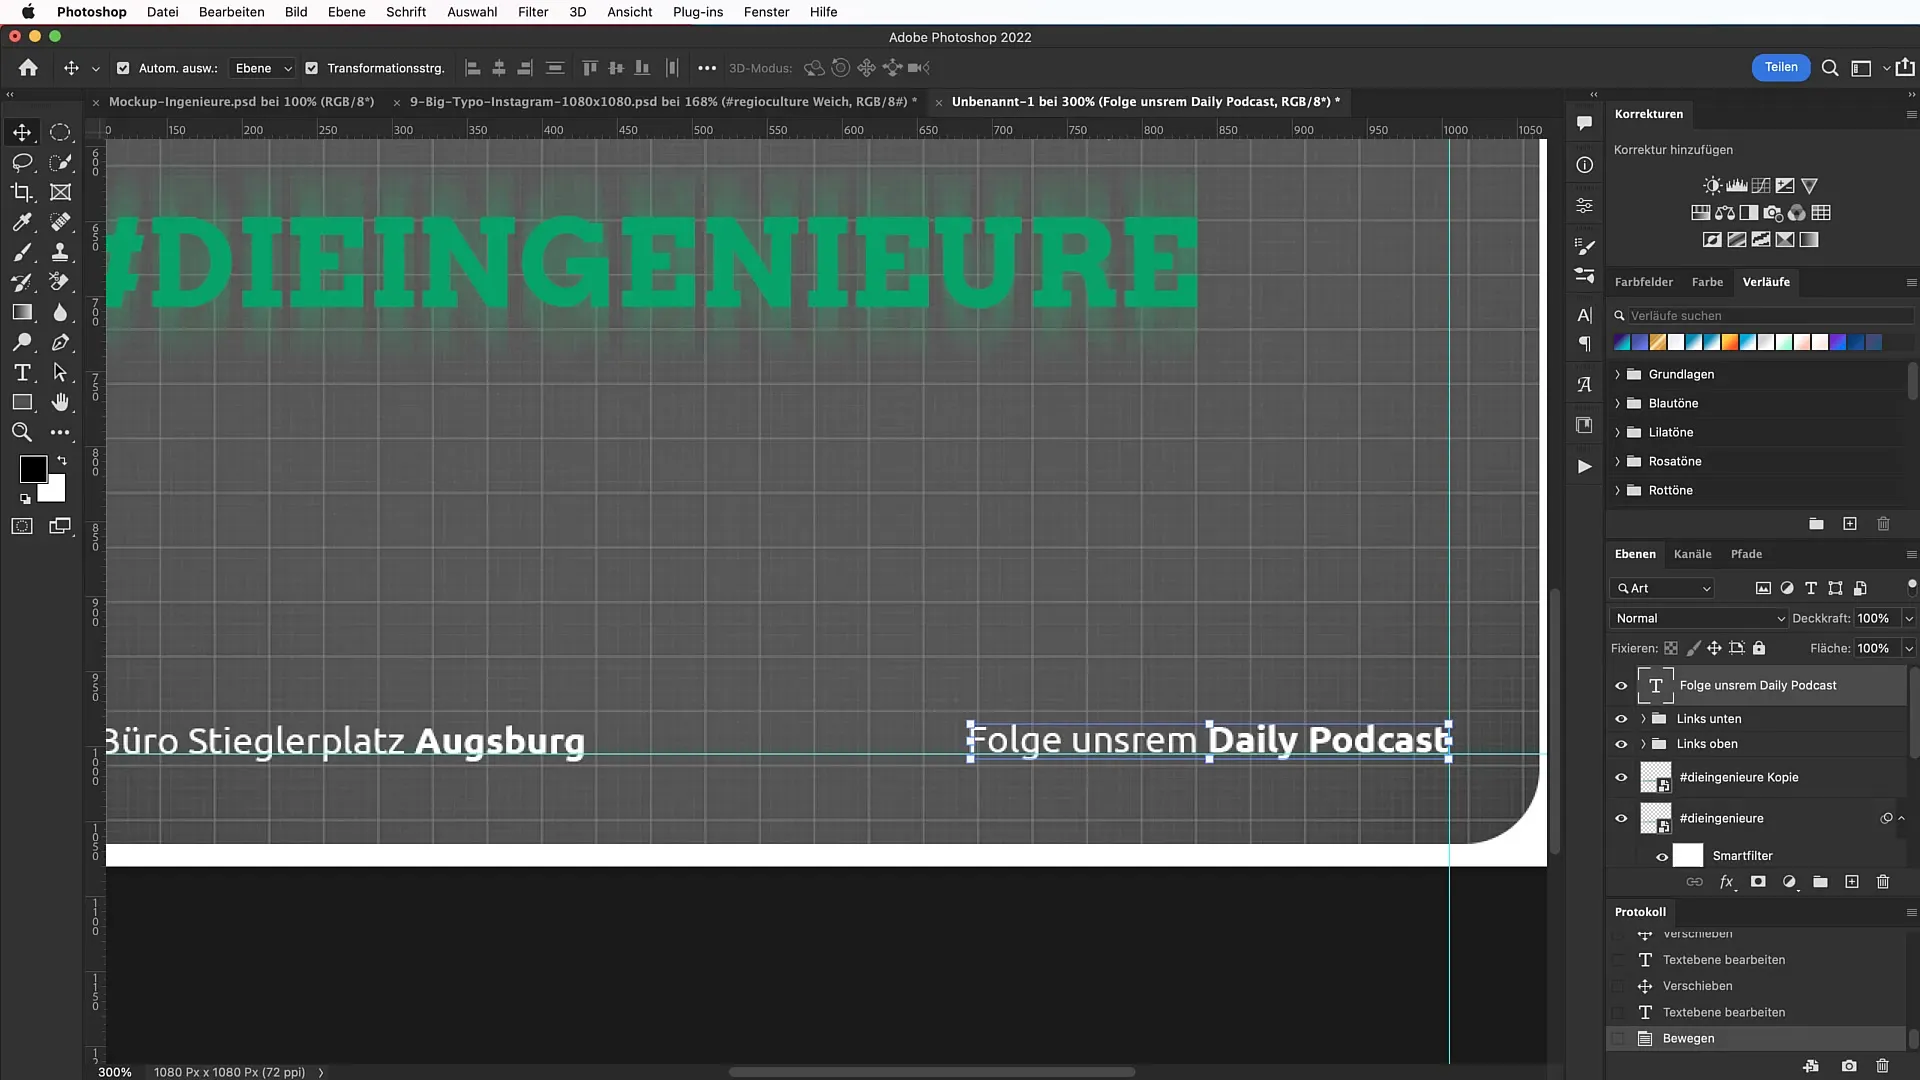1920x1080 pixels.
Task: Expand the Rottöne gradient group
Action: tap(1618, 489)
